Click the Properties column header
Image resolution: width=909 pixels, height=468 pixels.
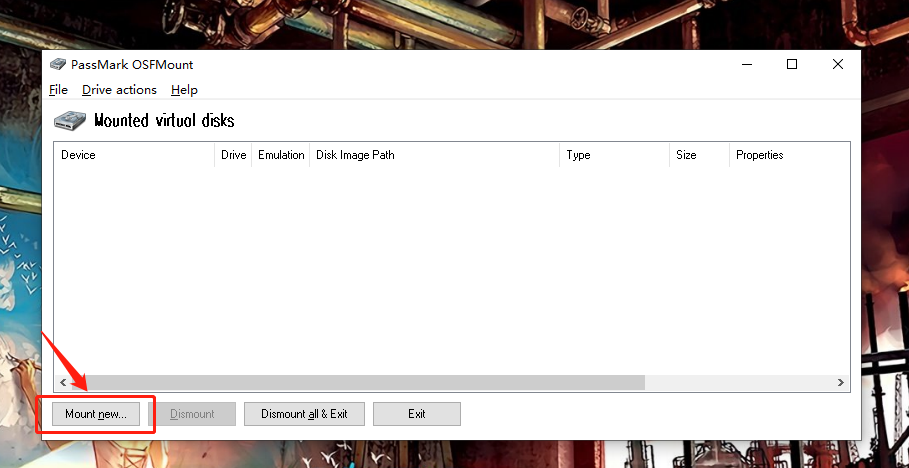tap(790, 155)
